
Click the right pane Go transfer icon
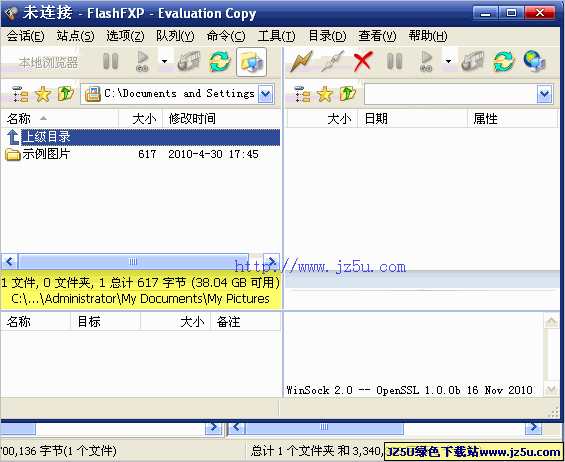click(426, 62)
